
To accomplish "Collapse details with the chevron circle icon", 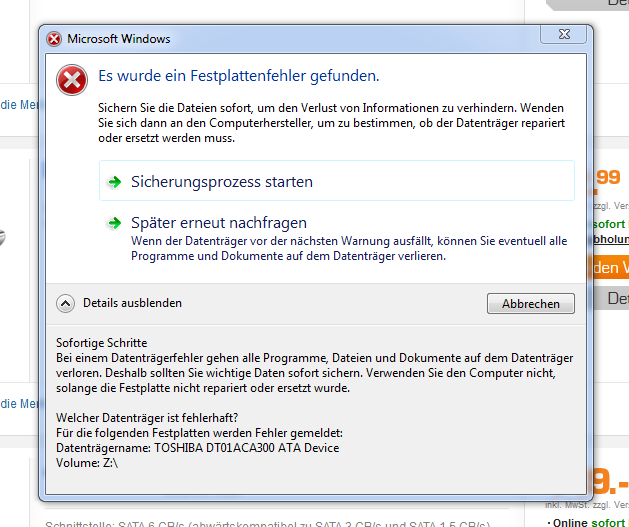I will click(65, 304).
